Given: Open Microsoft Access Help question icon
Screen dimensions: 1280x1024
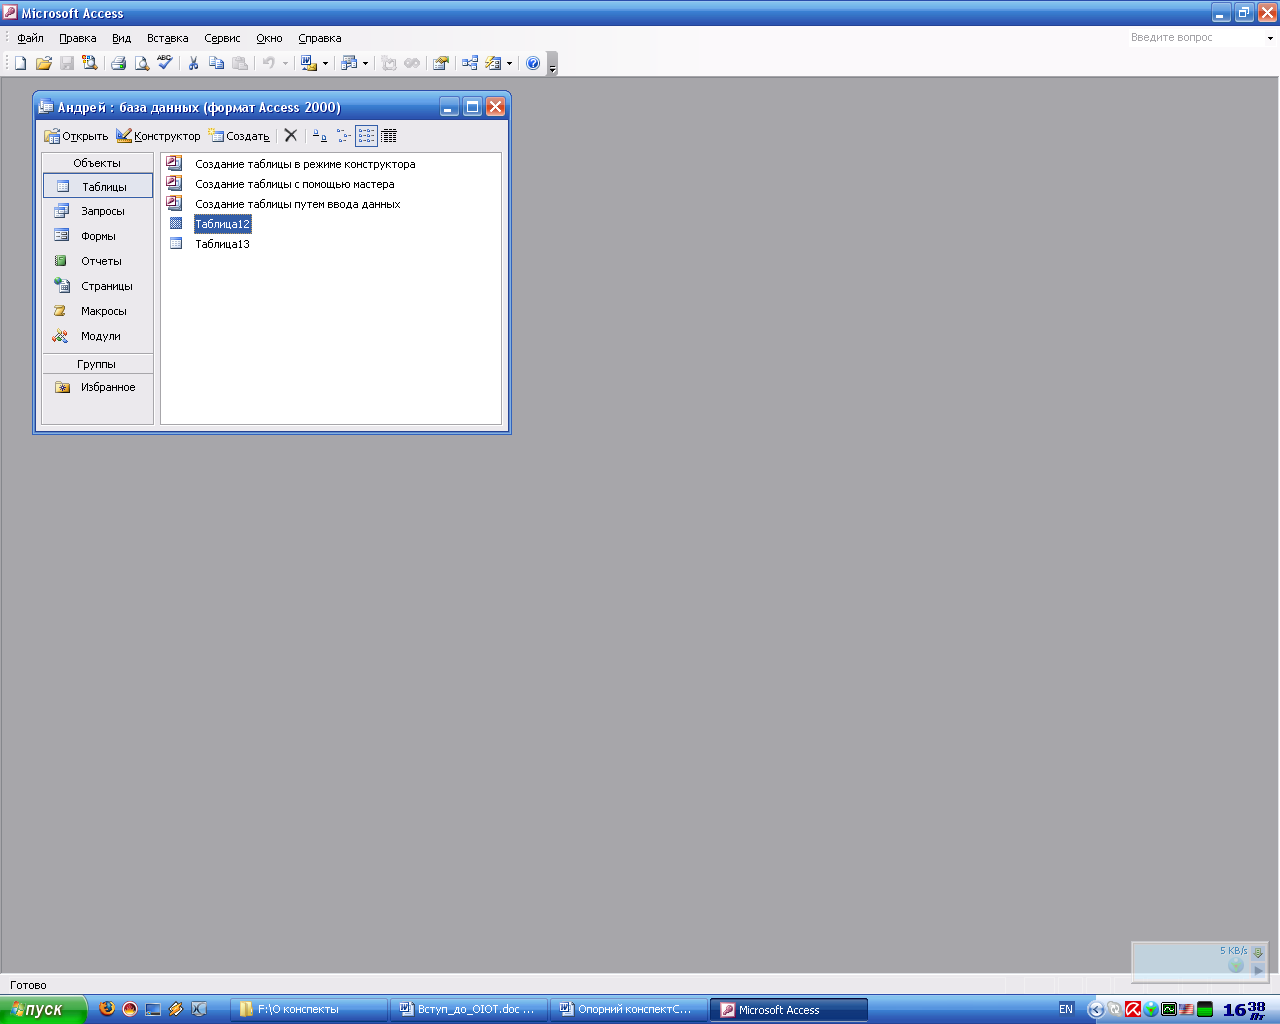Looking at the screenshot, I should [x=533, y=63].
